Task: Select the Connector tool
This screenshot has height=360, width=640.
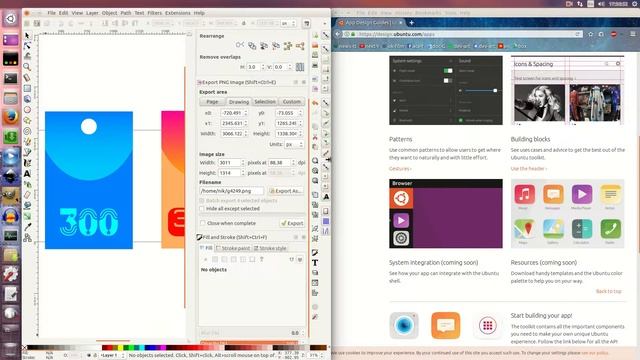Action: point(27,238)
